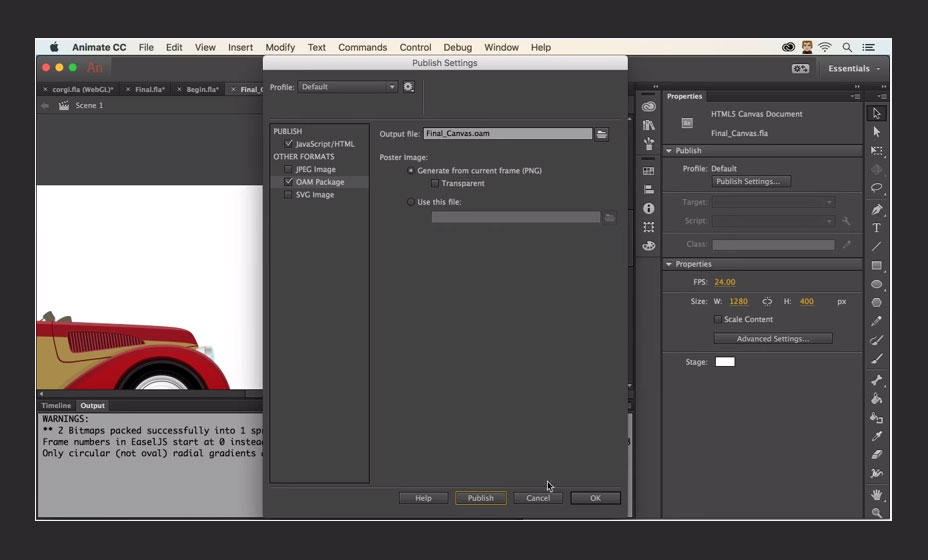Collapse the Publish section in Properties
This screenshot has height=560, width=928.
pos(669,151)
